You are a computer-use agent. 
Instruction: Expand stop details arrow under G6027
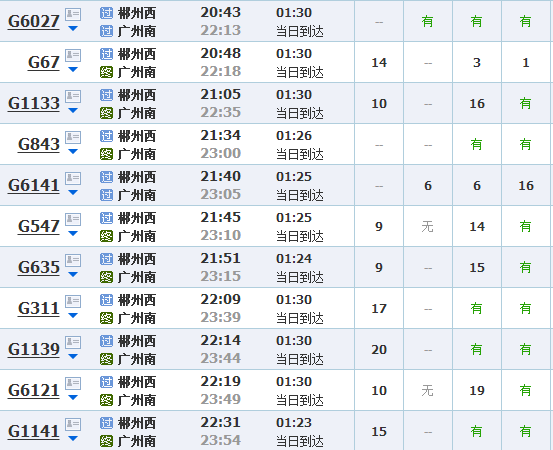point(73,29)
